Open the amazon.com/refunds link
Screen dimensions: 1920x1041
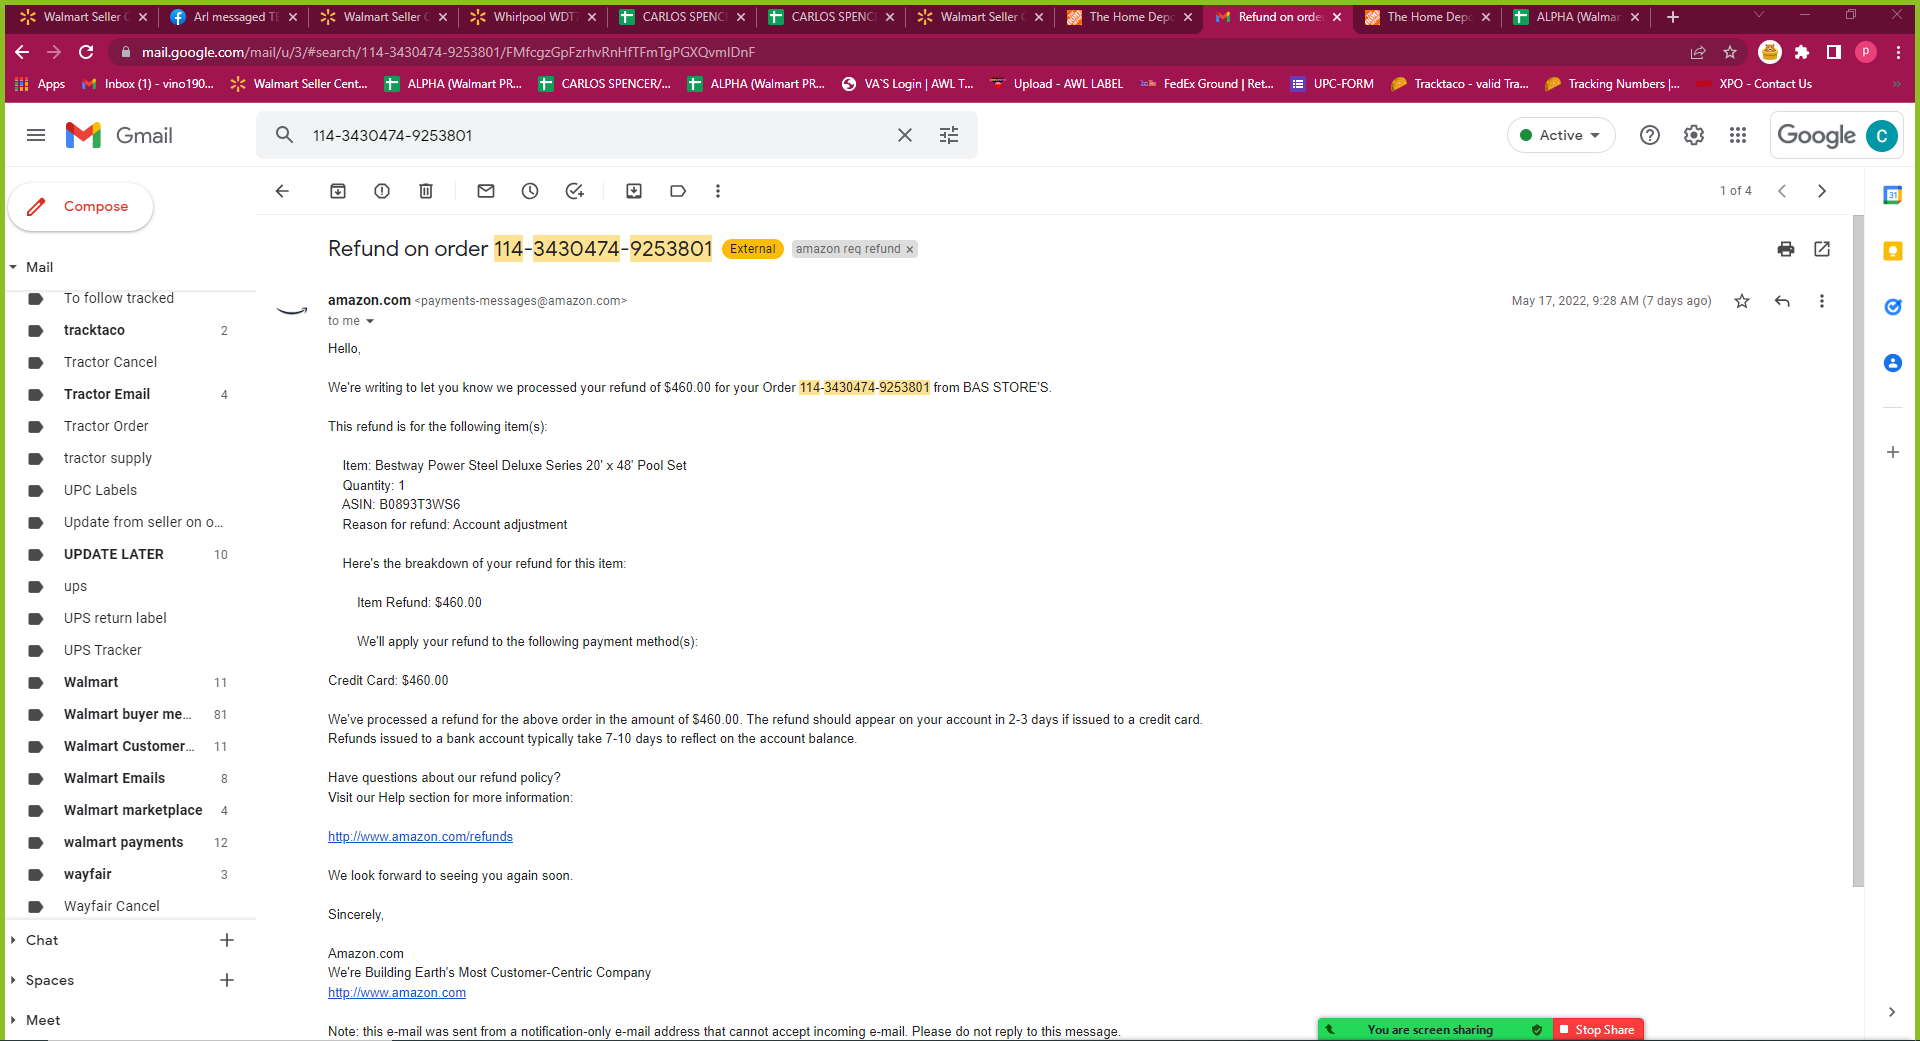tap(420, 837)
